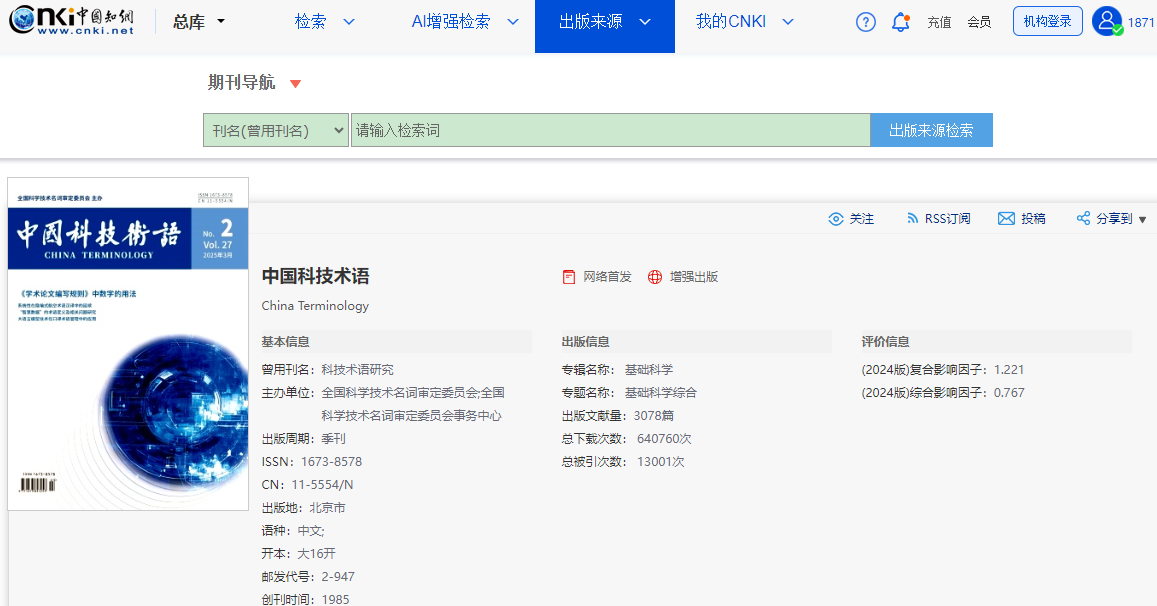Expand the AI增强检索 chevron

513,22
